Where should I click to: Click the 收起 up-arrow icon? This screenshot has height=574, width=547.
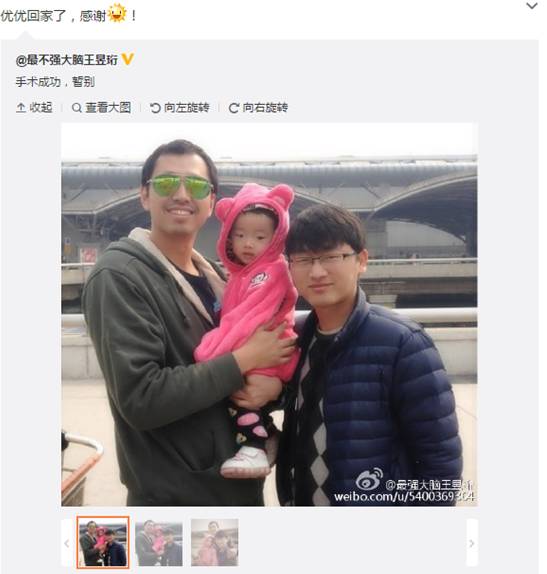[21, 108]
